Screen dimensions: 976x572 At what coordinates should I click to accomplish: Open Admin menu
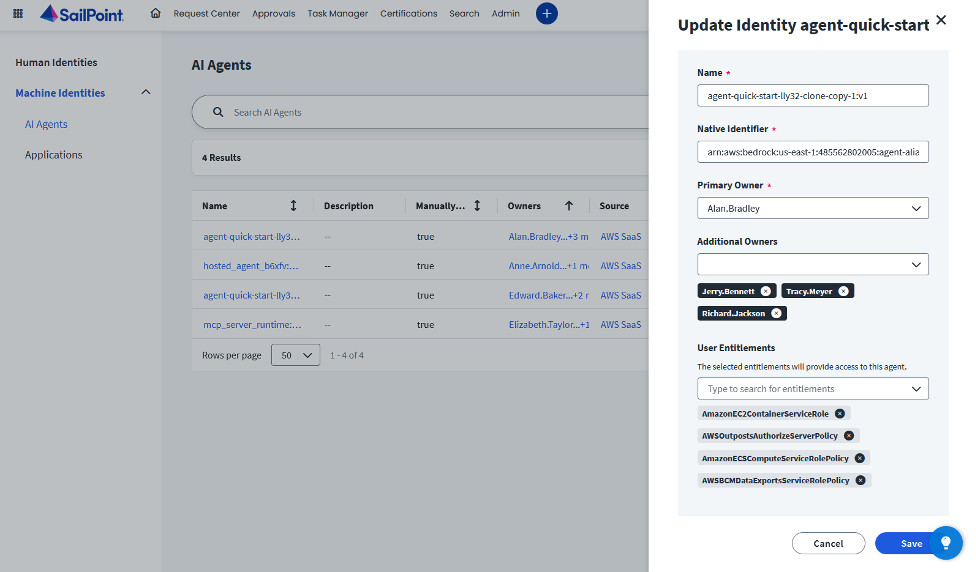tap(505, 13)
